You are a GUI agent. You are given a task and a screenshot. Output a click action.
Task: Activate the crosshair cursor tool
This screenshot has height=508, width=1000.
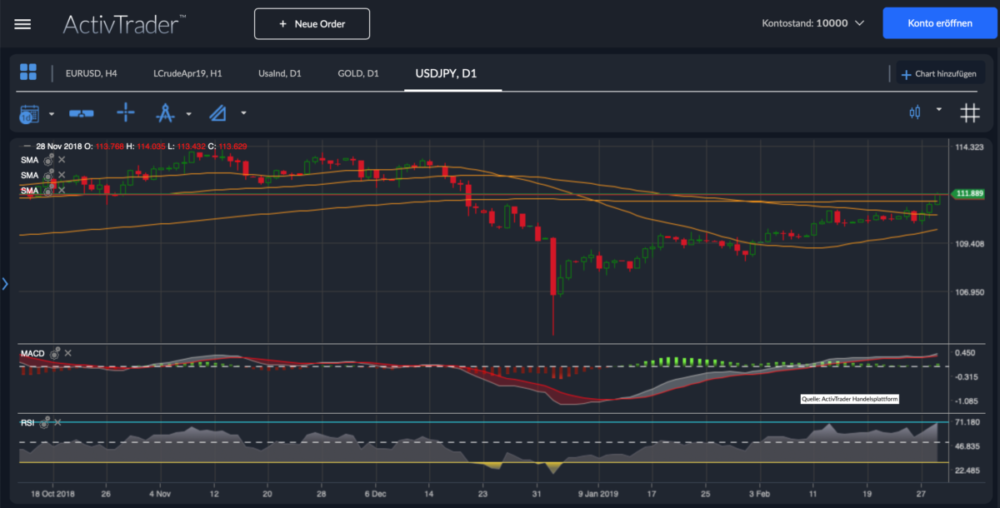pyautogui.click(x=126, y=113)
